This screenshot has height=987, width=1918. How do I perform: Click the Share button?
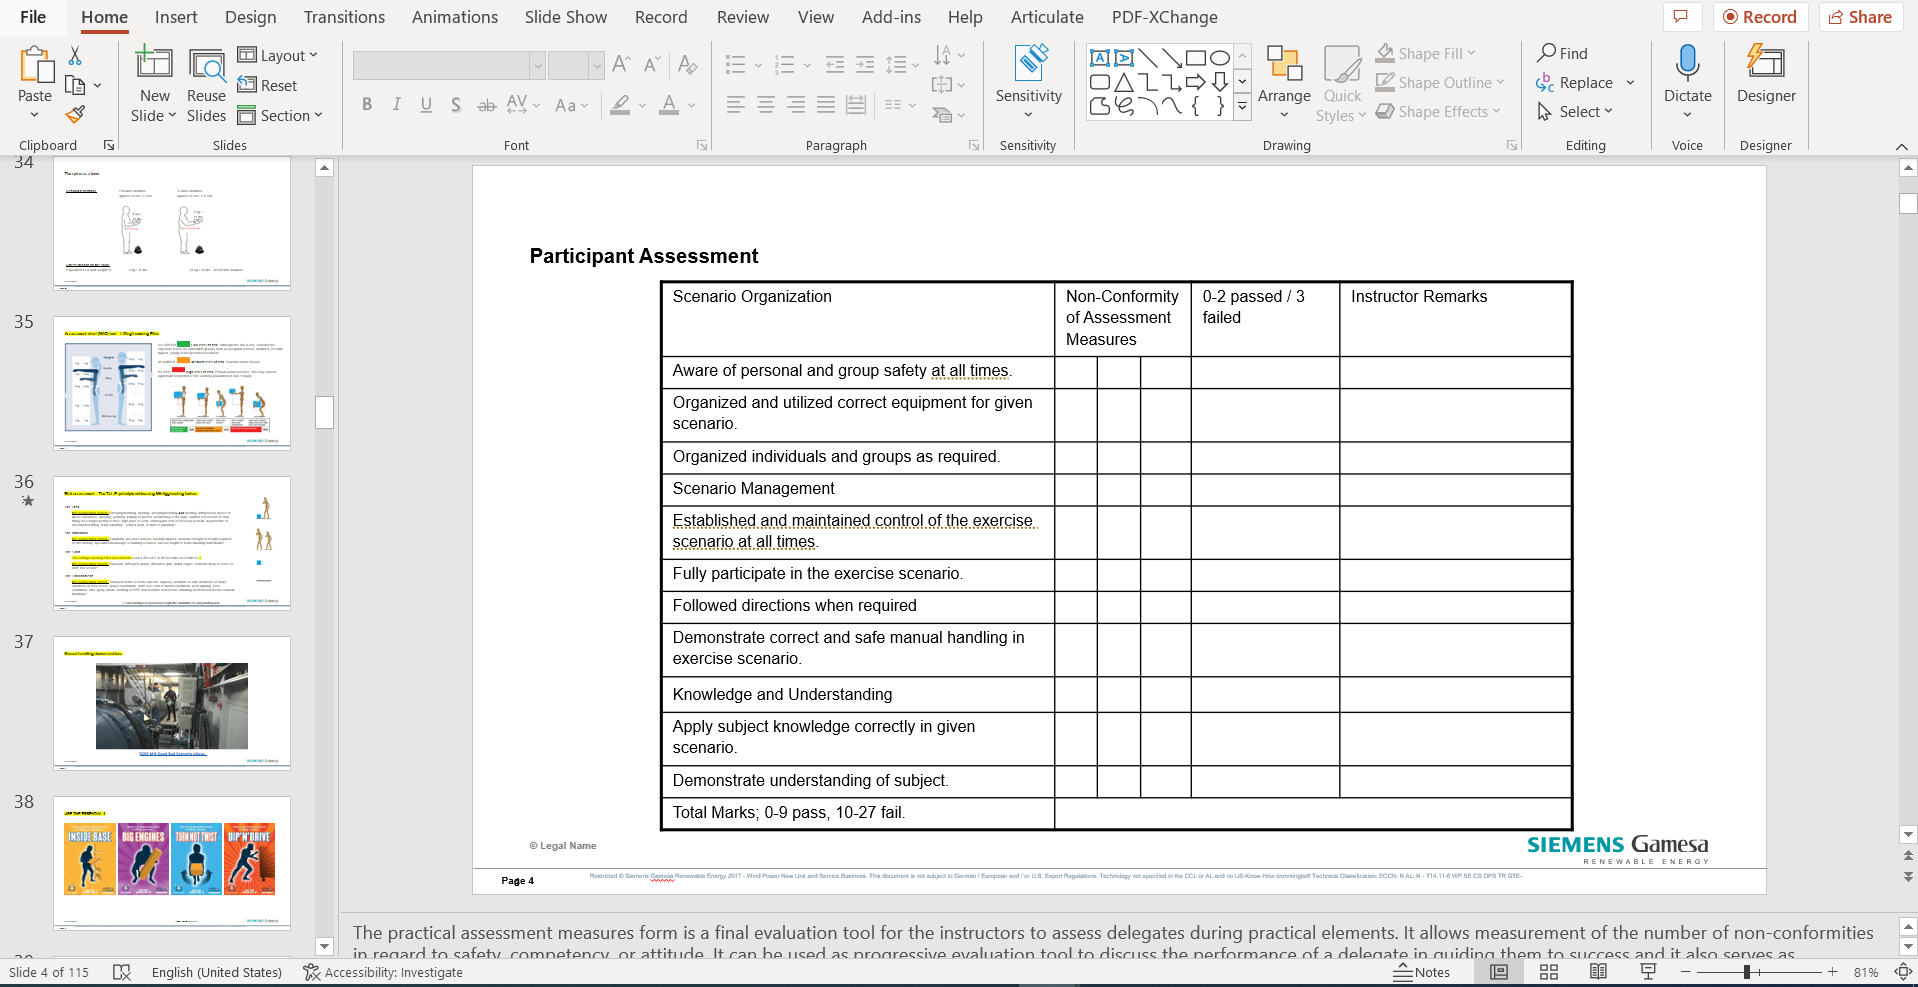pyautogui.click(x=1861, y=17)
